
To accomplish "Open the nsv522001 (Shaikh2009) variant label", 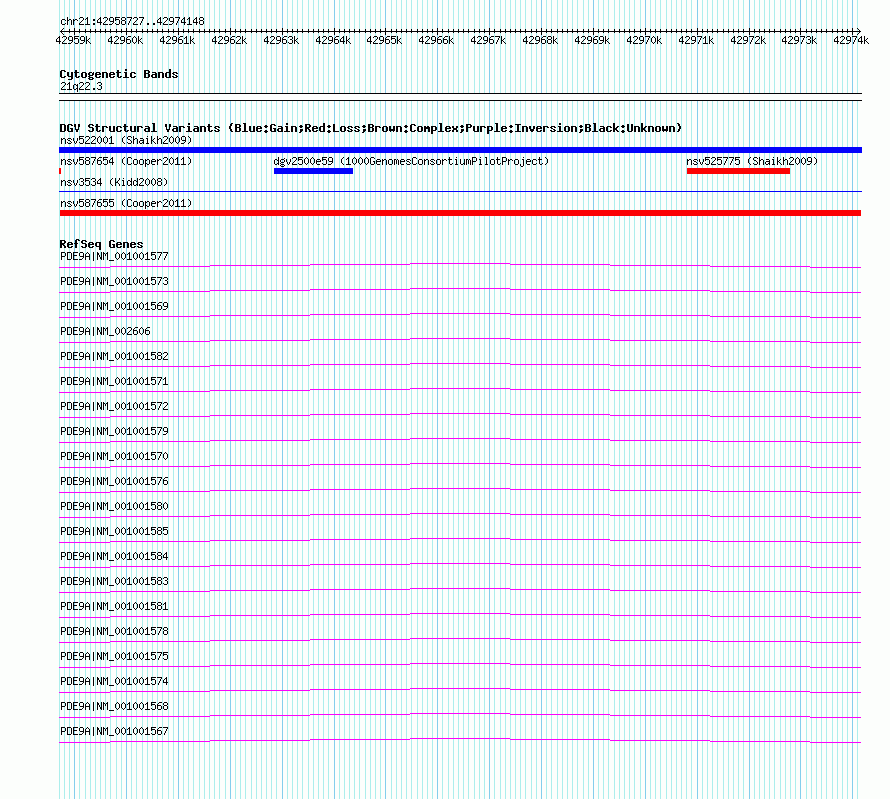I will tap(126, 140).
